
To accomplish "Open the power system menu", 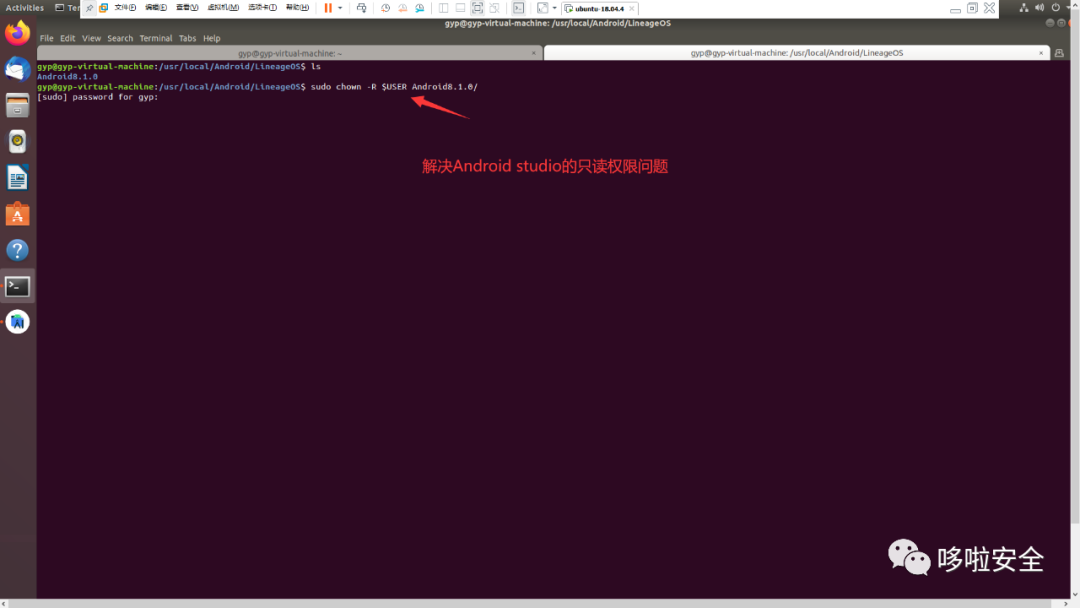I will 1055,8.
